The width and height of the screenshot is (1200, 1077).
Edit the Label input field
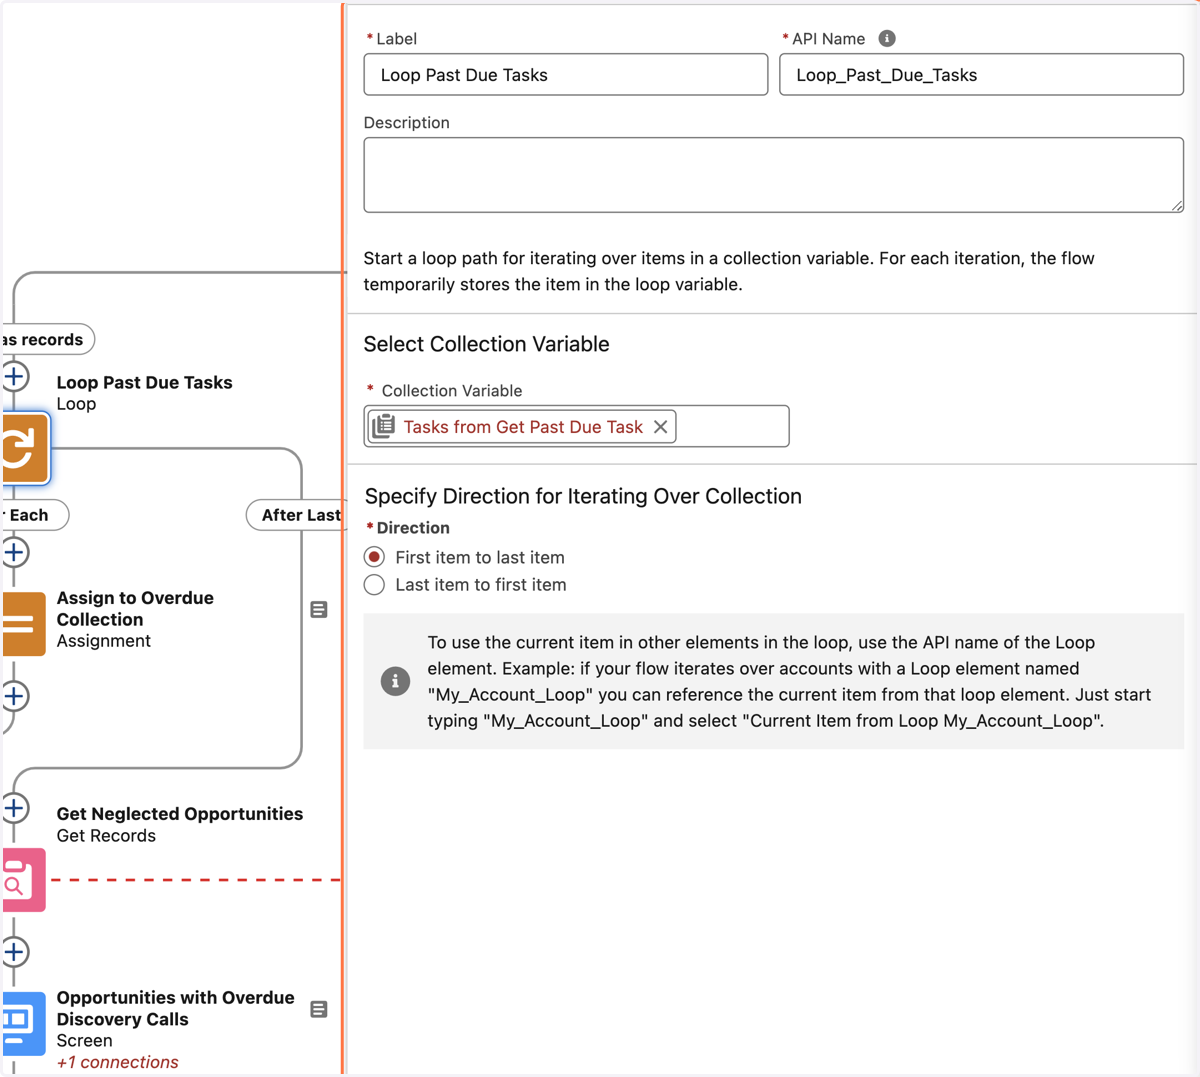click(x=566, y=75)
